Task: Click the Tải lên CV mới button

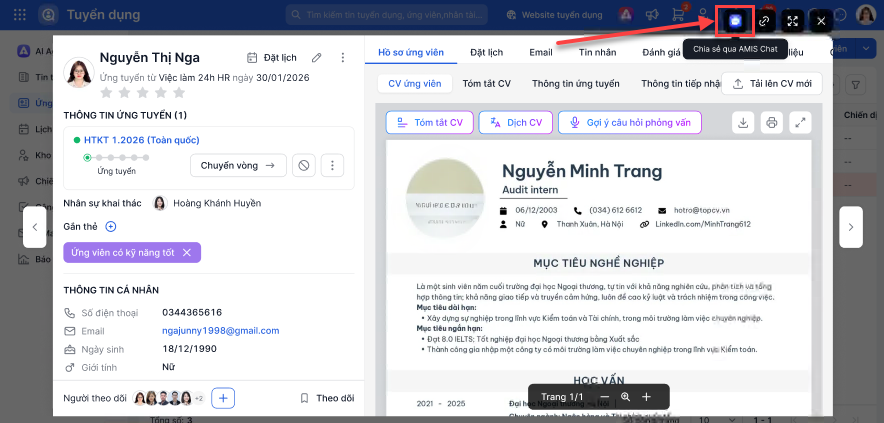Action: pyautogui.click(x=772, y=83)
